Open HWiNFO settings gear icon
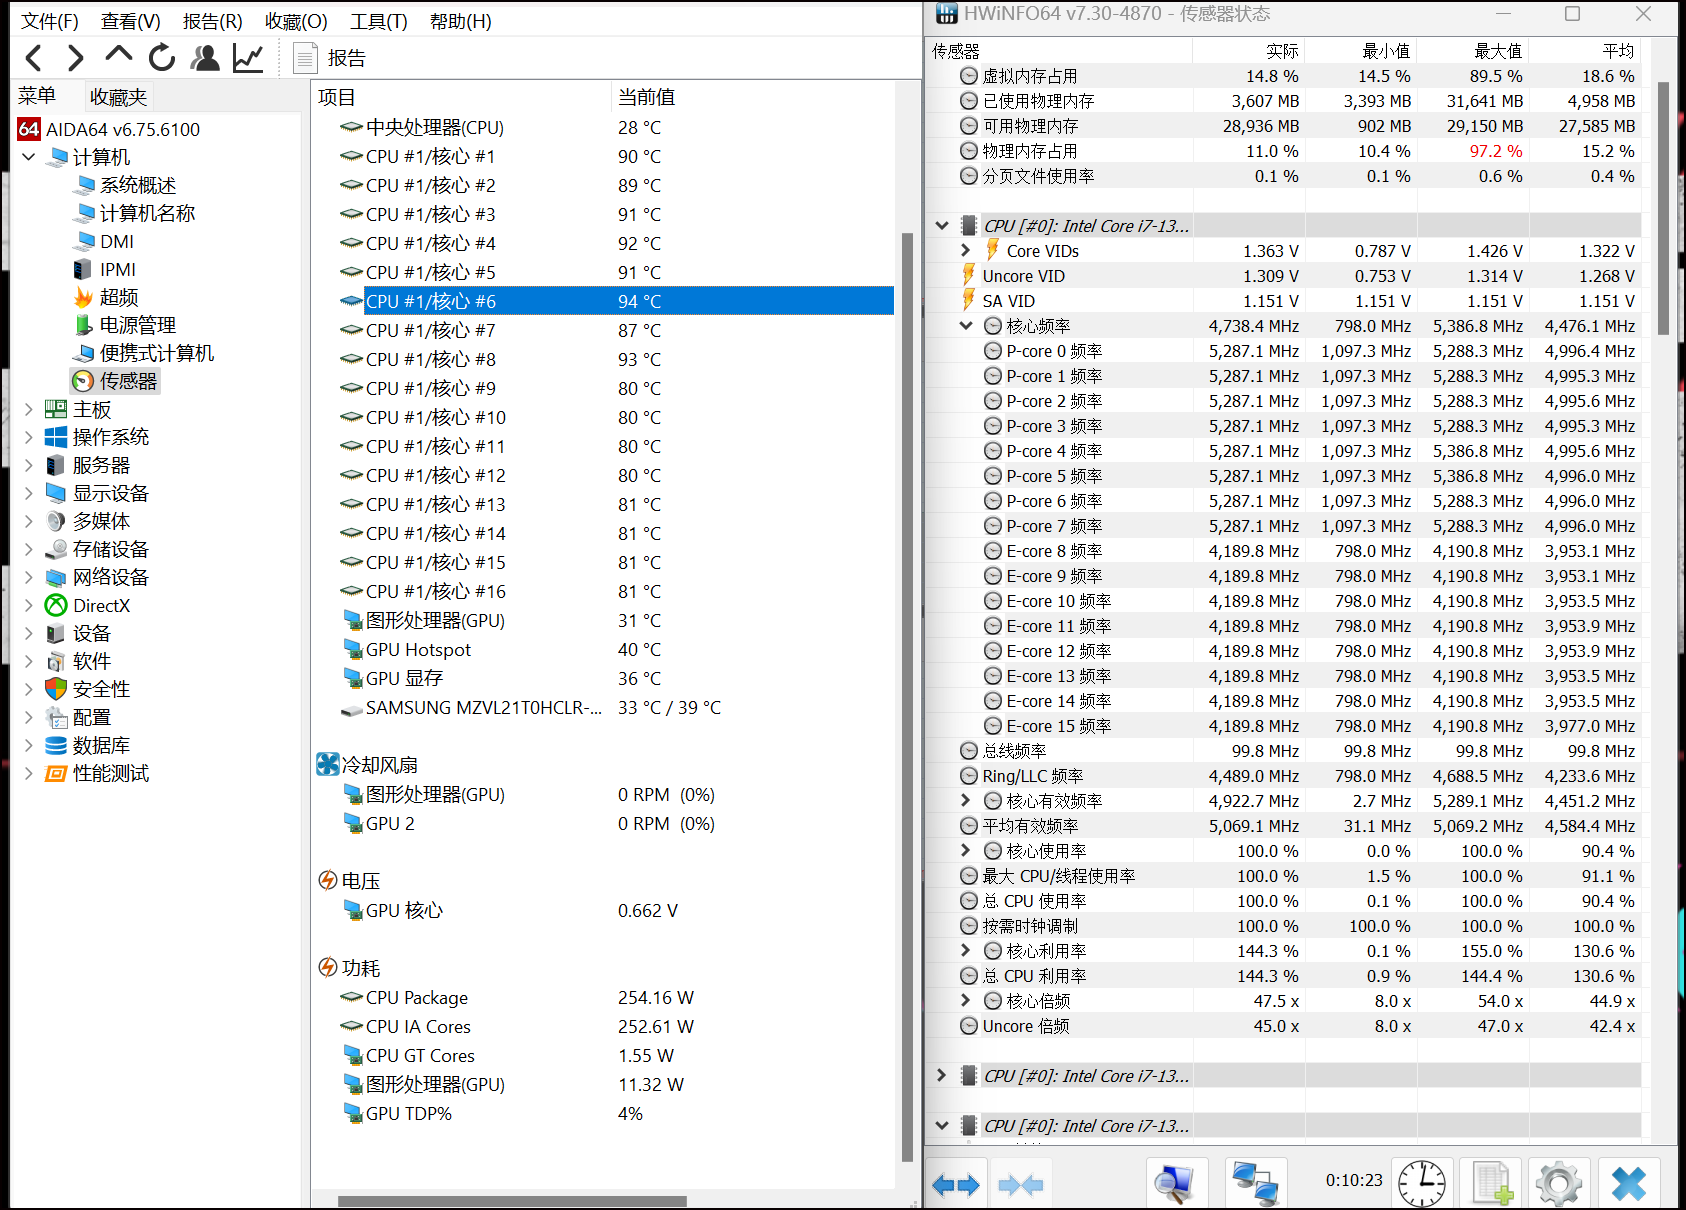The width and height of the screenshot is (1686, 1210). (1558, 1184)
